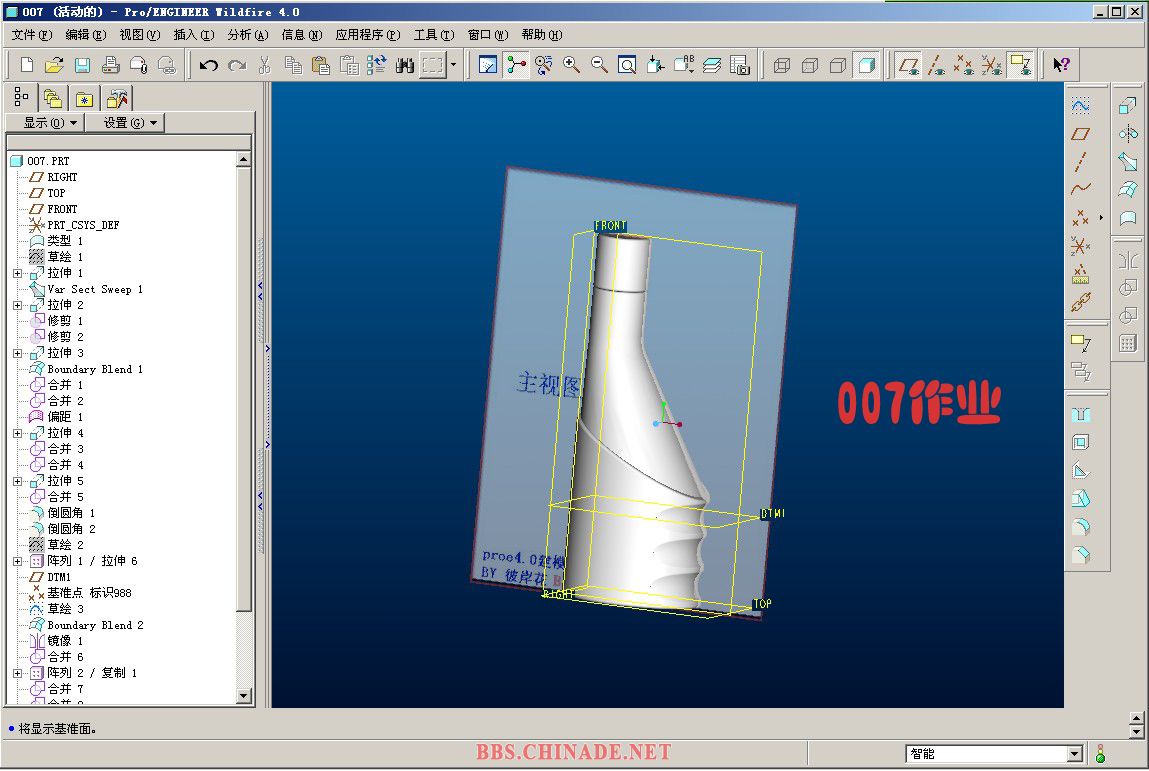Expand the 阵列 1 / 拉伸 6 pattern node
Screen dimensions: 1149x771
tap(17, 561)
